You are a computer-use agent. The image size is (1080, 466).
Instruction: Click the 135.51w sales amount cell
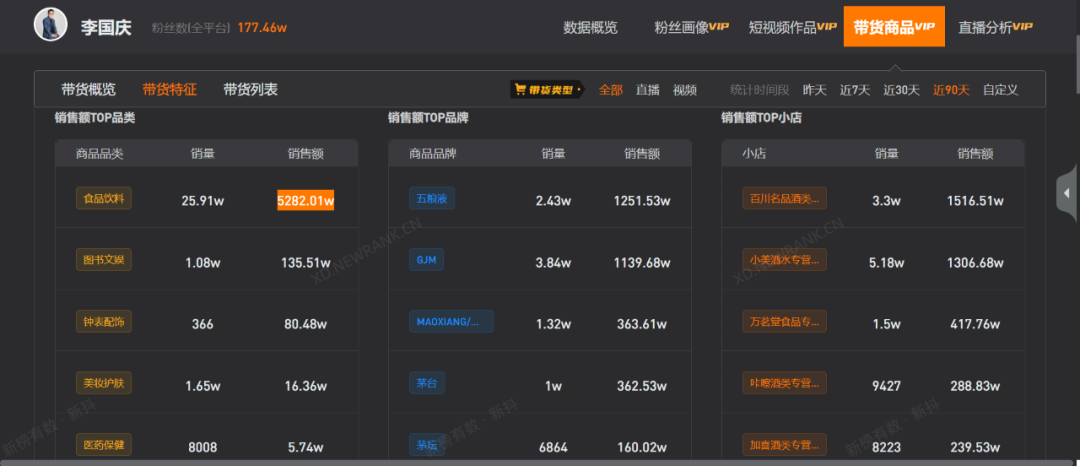[306, 262]
